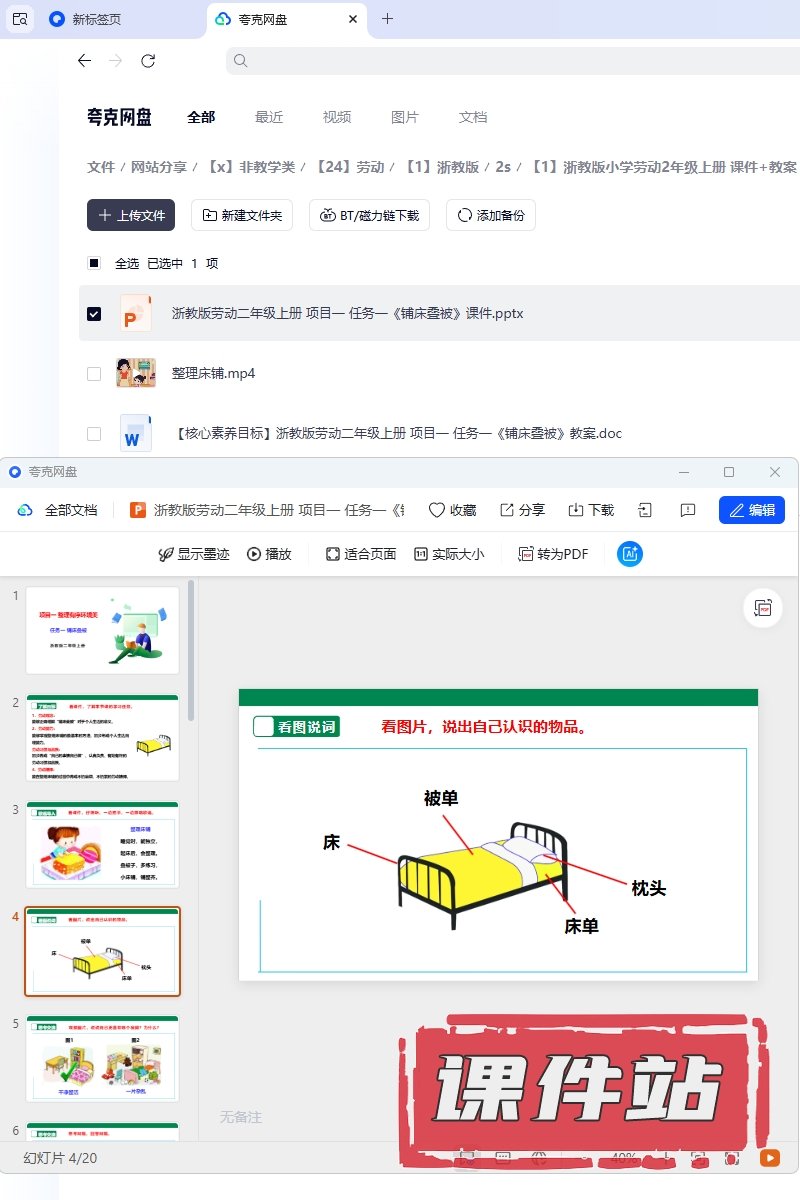Click the browser refresh icon

[x=148, y=61]
